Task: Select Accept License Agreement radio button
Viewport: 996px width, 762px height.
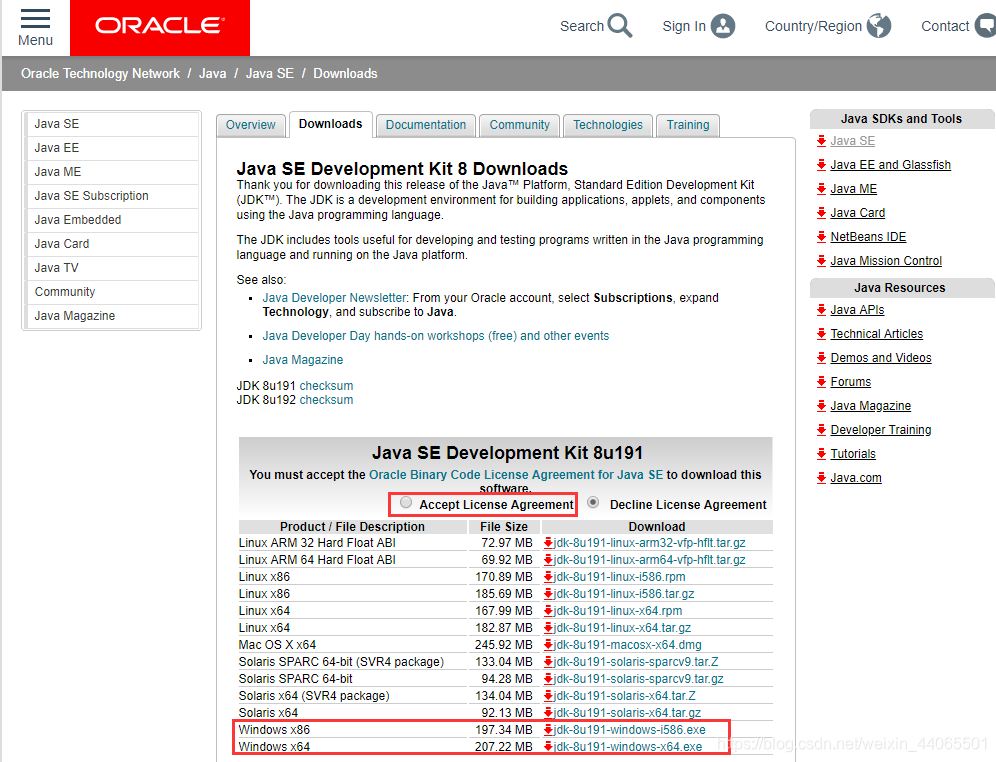Action: point(406,503)
